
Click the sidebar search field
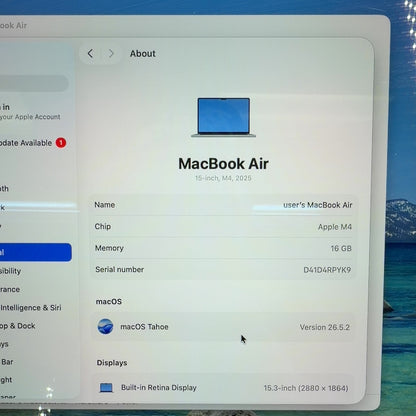(34, 83)
